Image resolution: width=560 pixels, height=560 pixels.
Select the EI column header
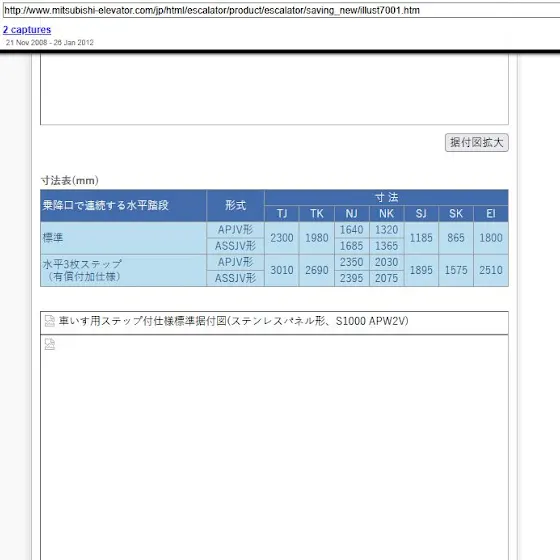click(491, 214)
